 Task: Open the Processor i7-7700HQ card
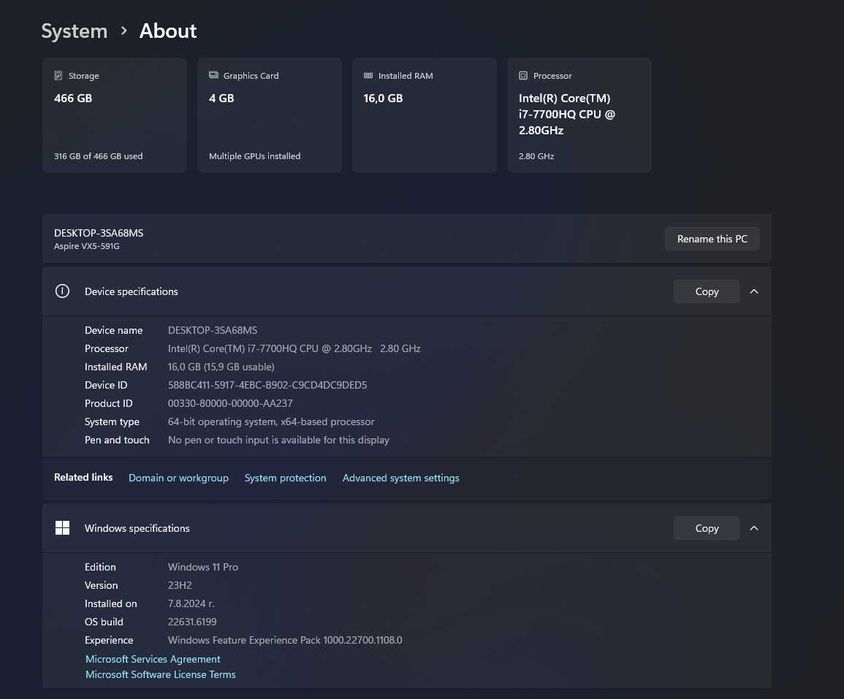click(579, 115)
